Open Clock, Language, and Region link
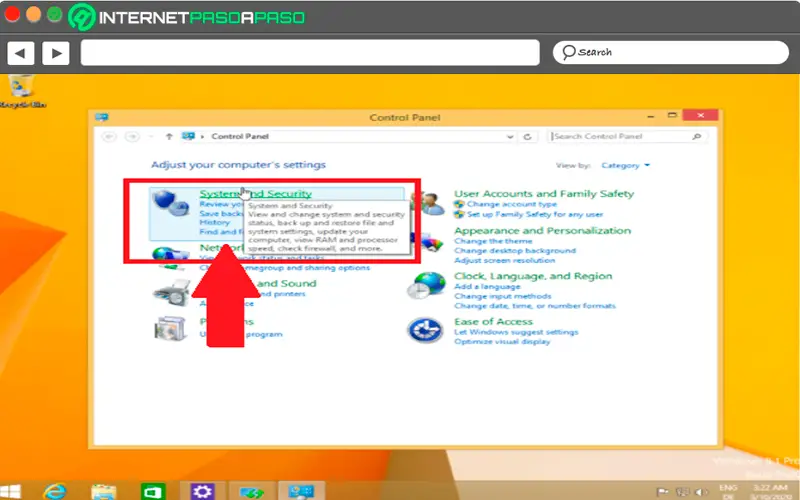800x500 pixels. tap(533, 276)
